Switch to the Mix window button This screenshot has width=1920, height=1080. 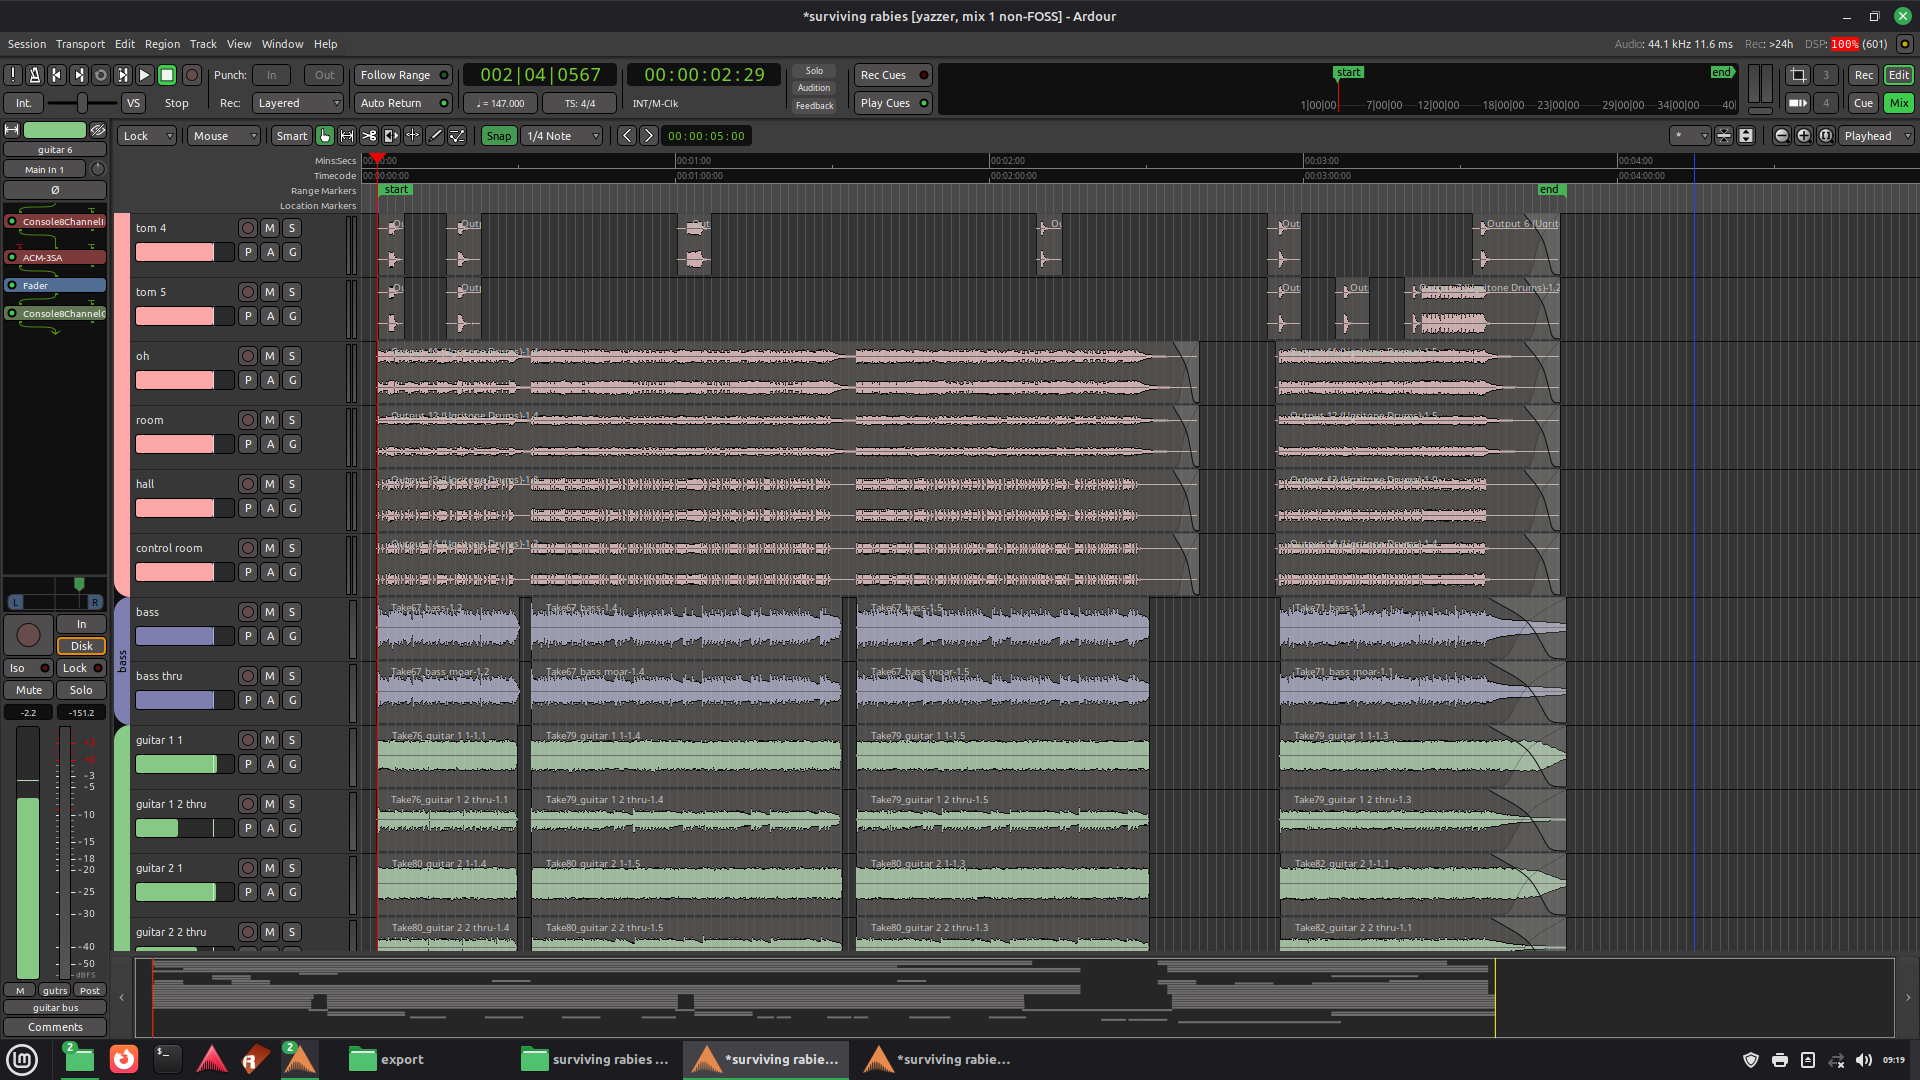(x=1898, y=103)
